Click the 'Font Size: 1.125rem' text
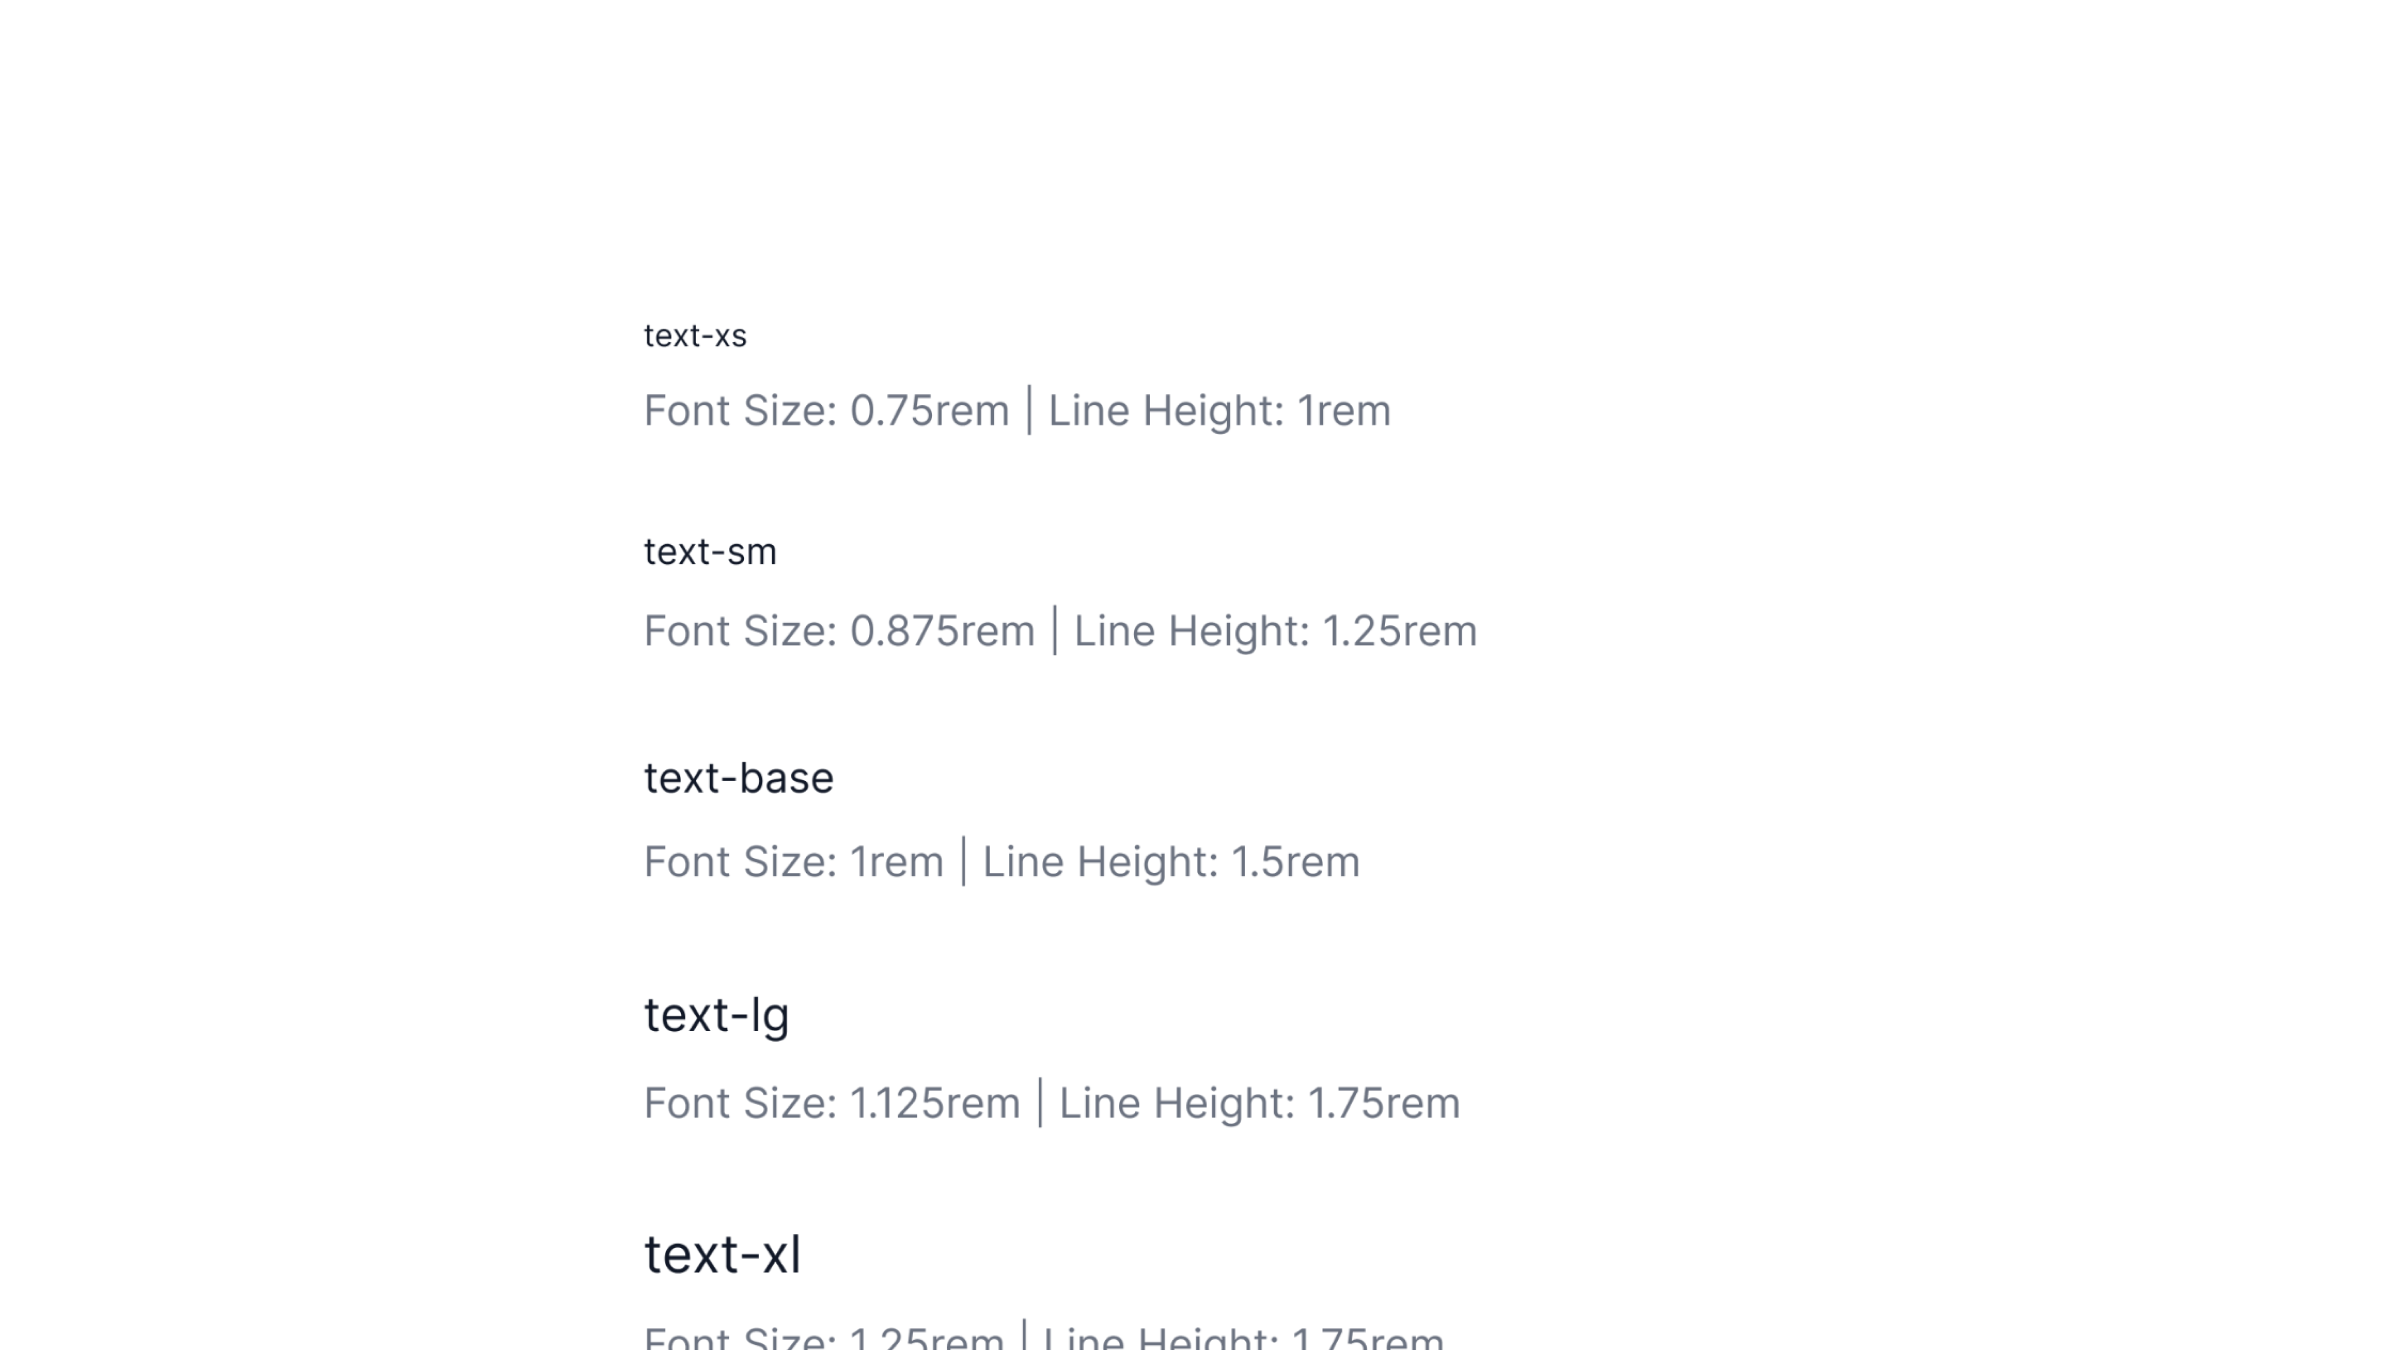This screenshot has width=2400, height=1350. tap(832, 1104)
